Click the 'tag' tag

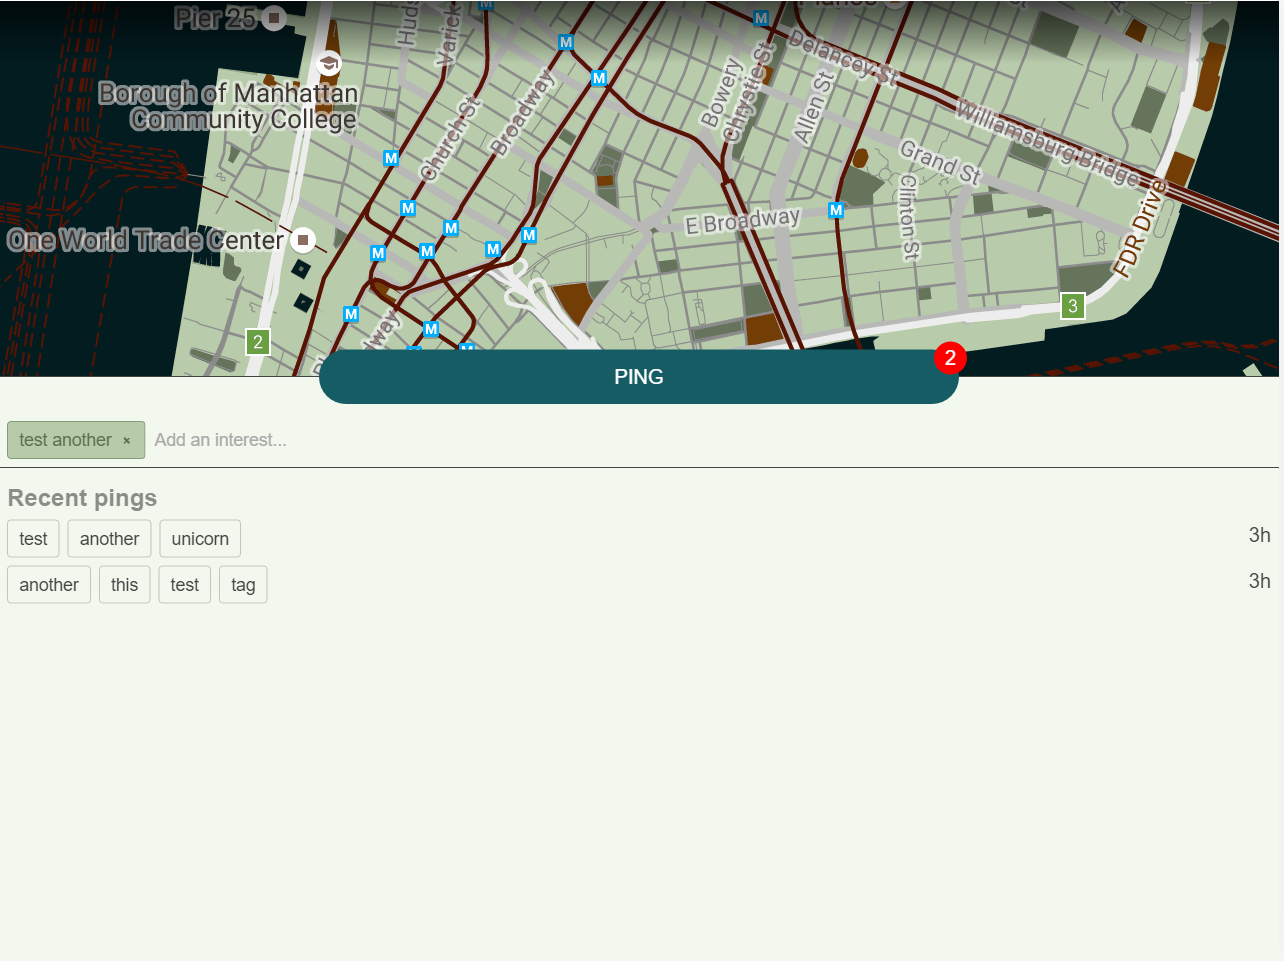(243, 585)
